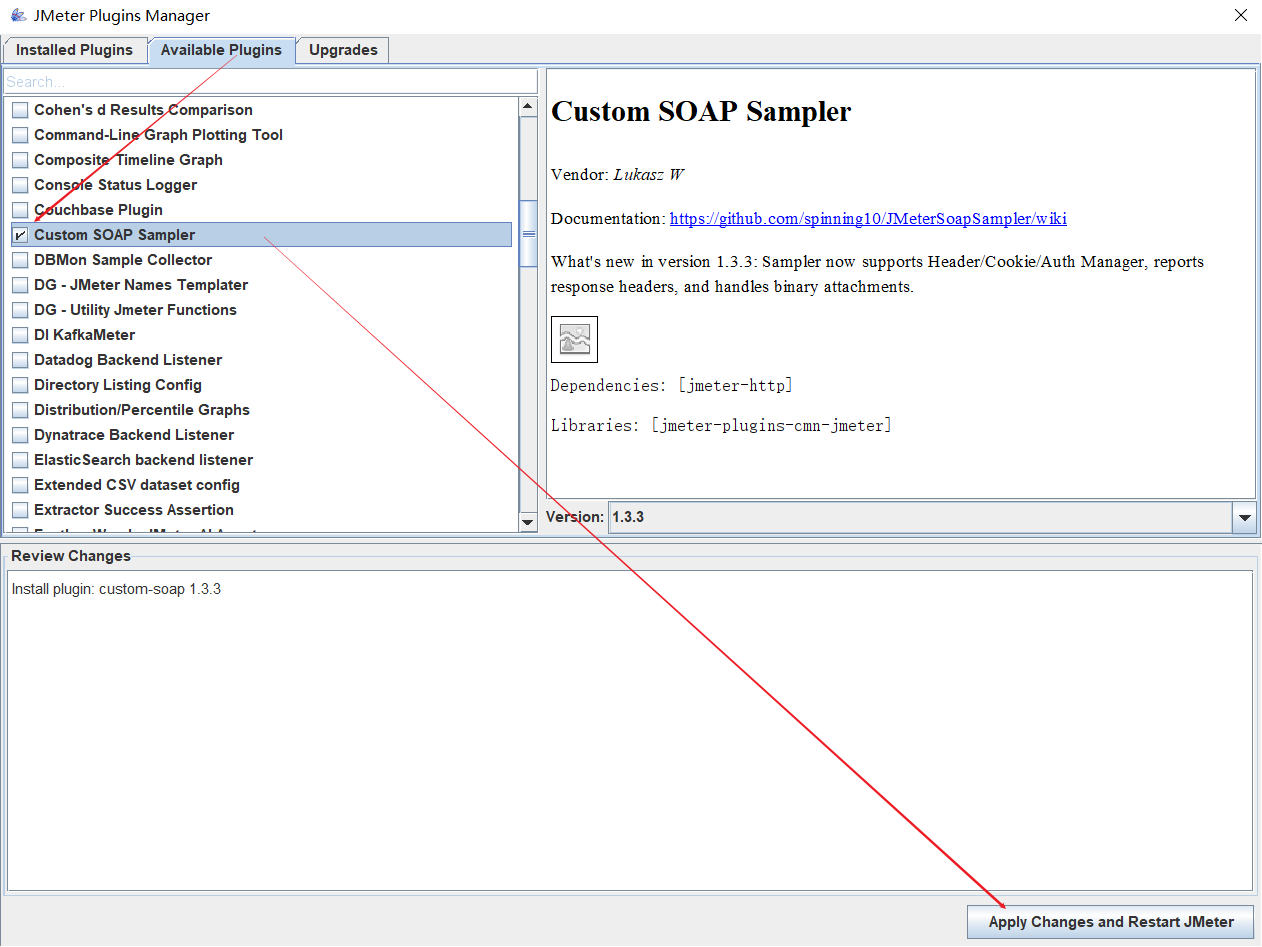The height and width of the screenshot is (947, 1262).
Task: Check the DBMon Sample Collector checkbox
Action: pos(20,260)
